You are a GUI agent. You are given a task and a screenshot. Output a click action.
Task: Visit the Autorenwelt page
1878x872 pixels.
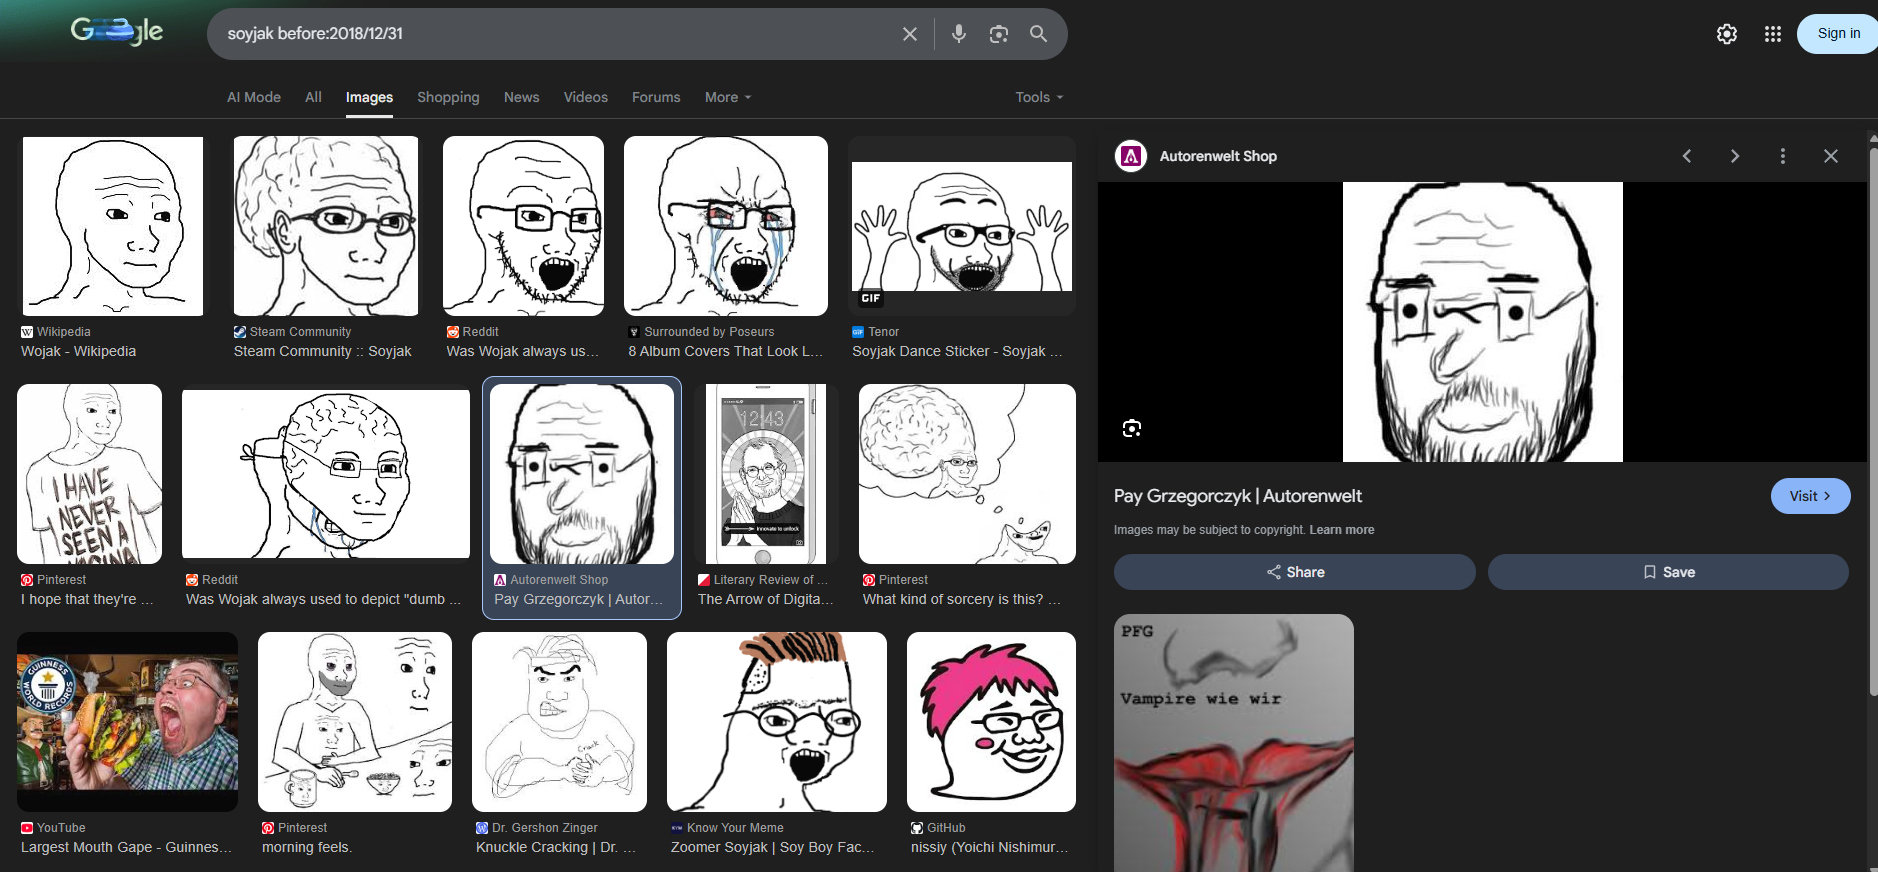pos(1810,496)
